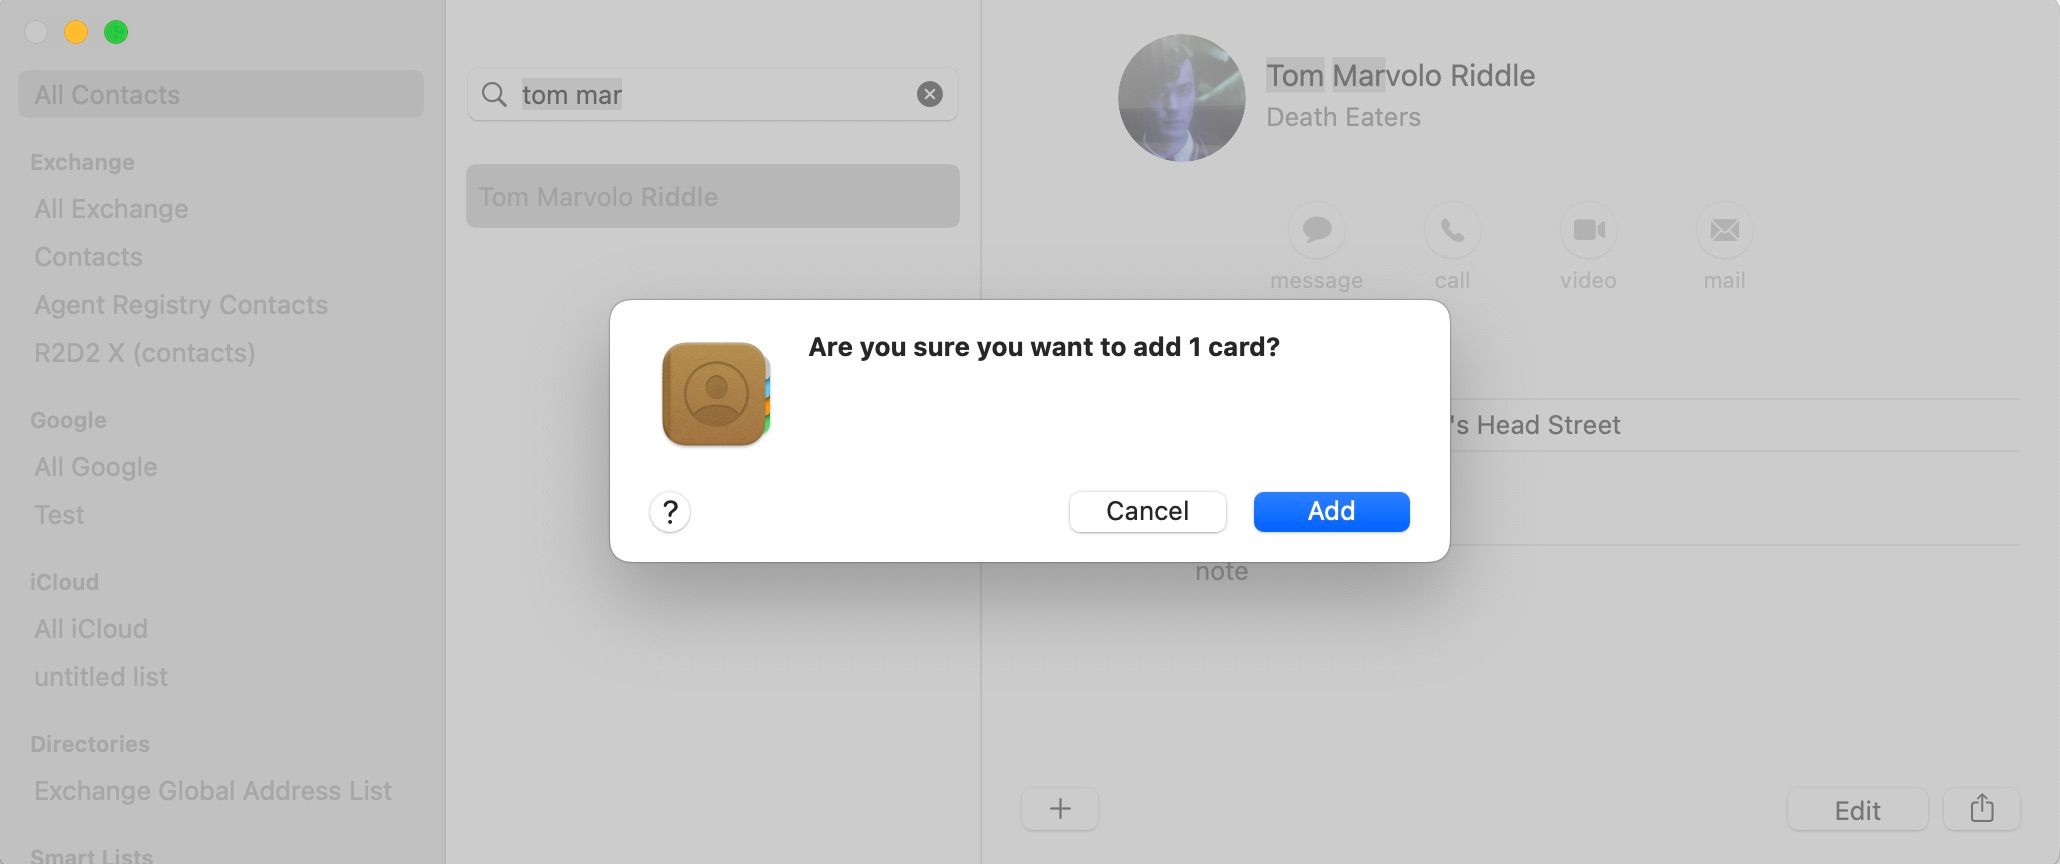Open help with the question mark button

point(670,512)
